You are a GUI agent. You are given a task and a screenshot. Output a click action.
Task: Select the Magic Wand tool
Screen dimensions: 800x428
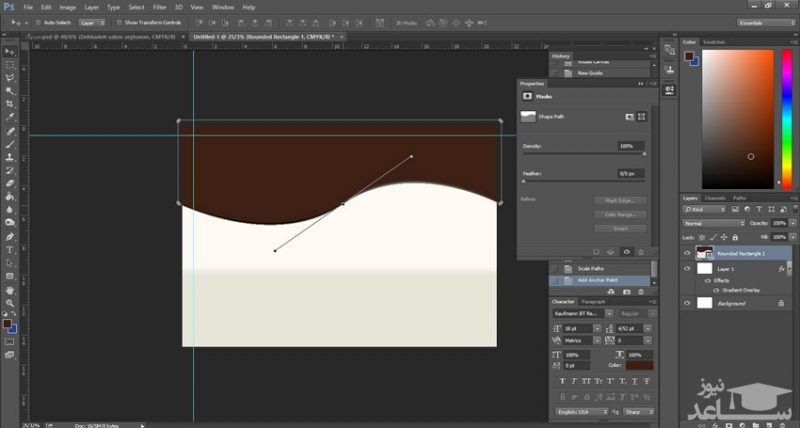point(10,90)
